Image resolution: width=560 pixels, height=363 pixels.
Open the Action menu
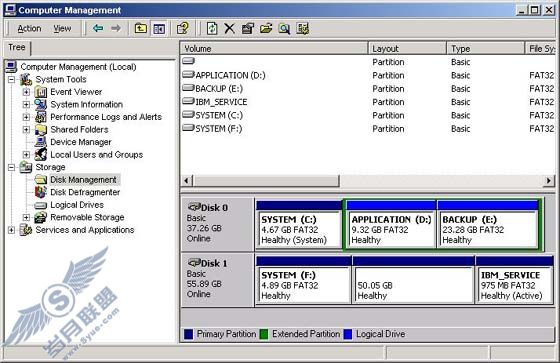pos(29,29)
